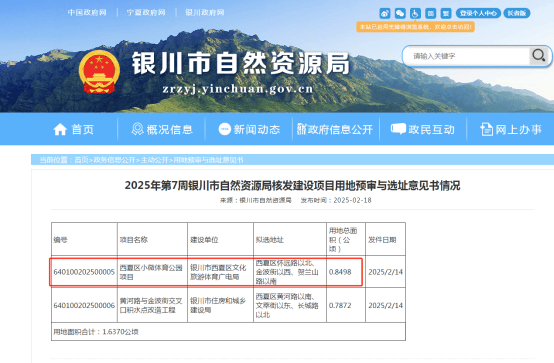Open the 政民互动 menu
Screen dimensions: 554x363
[423, 129]
